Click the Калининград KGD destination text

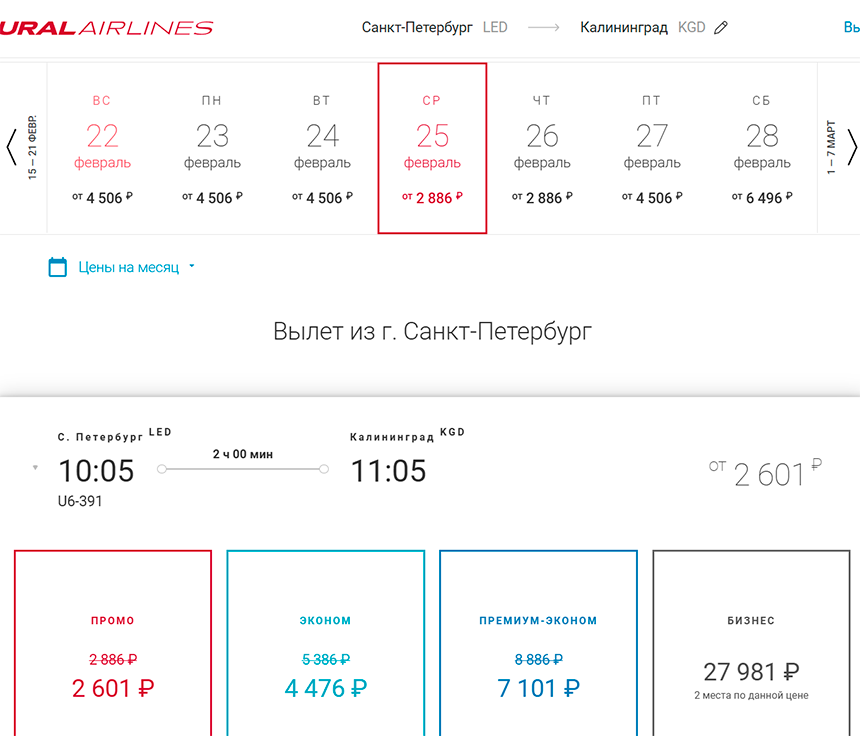[x=642, y=28]
